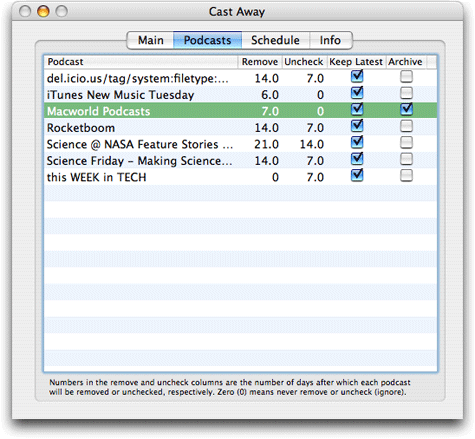Click the Archive column header
The width and height of the screenshot is (475, 439).
coord(405,62)
